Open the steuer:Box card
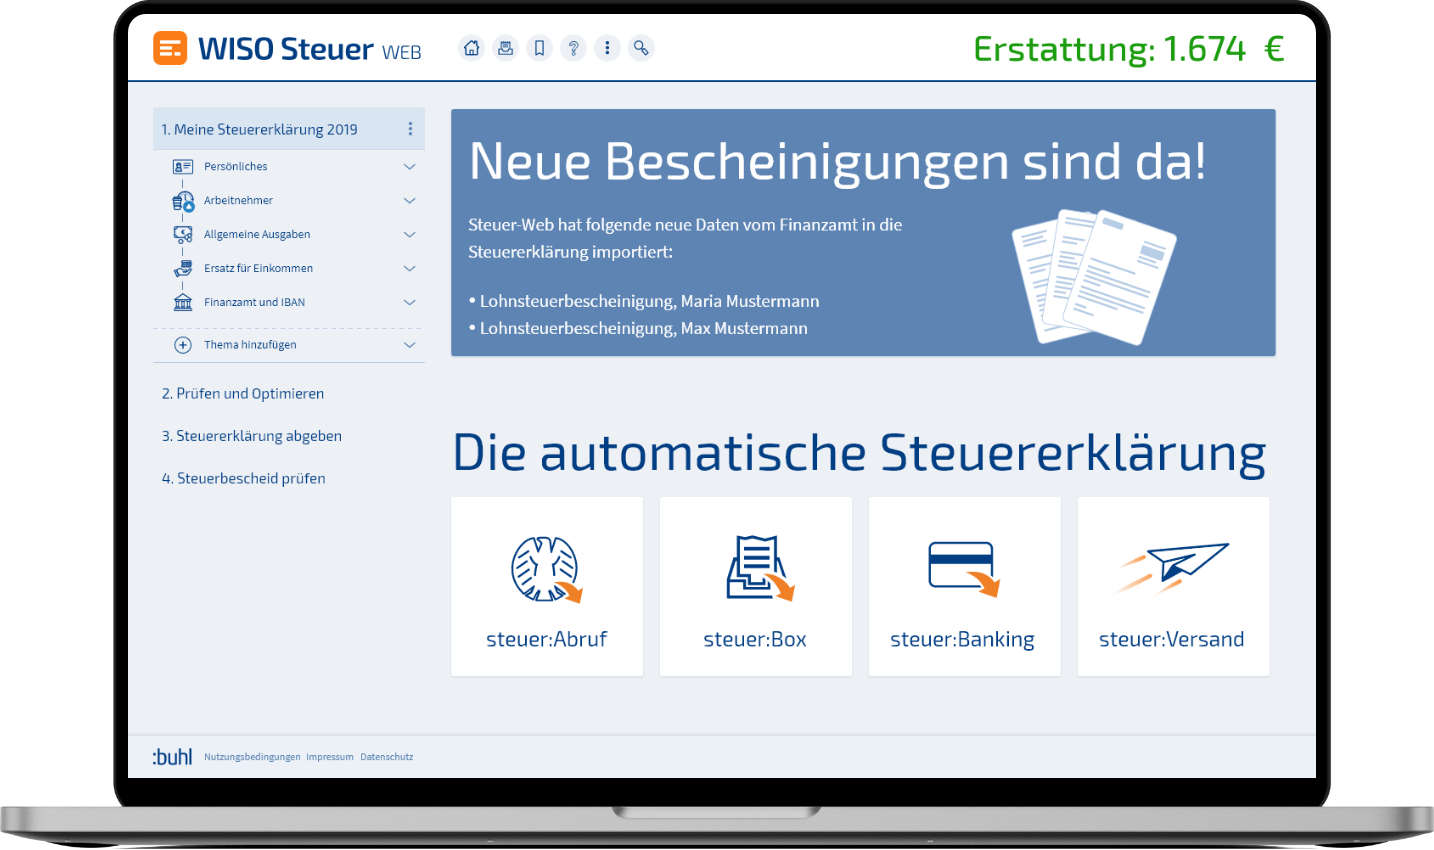The width and height of the screenshot is (1434, 850). pos(756,587)
